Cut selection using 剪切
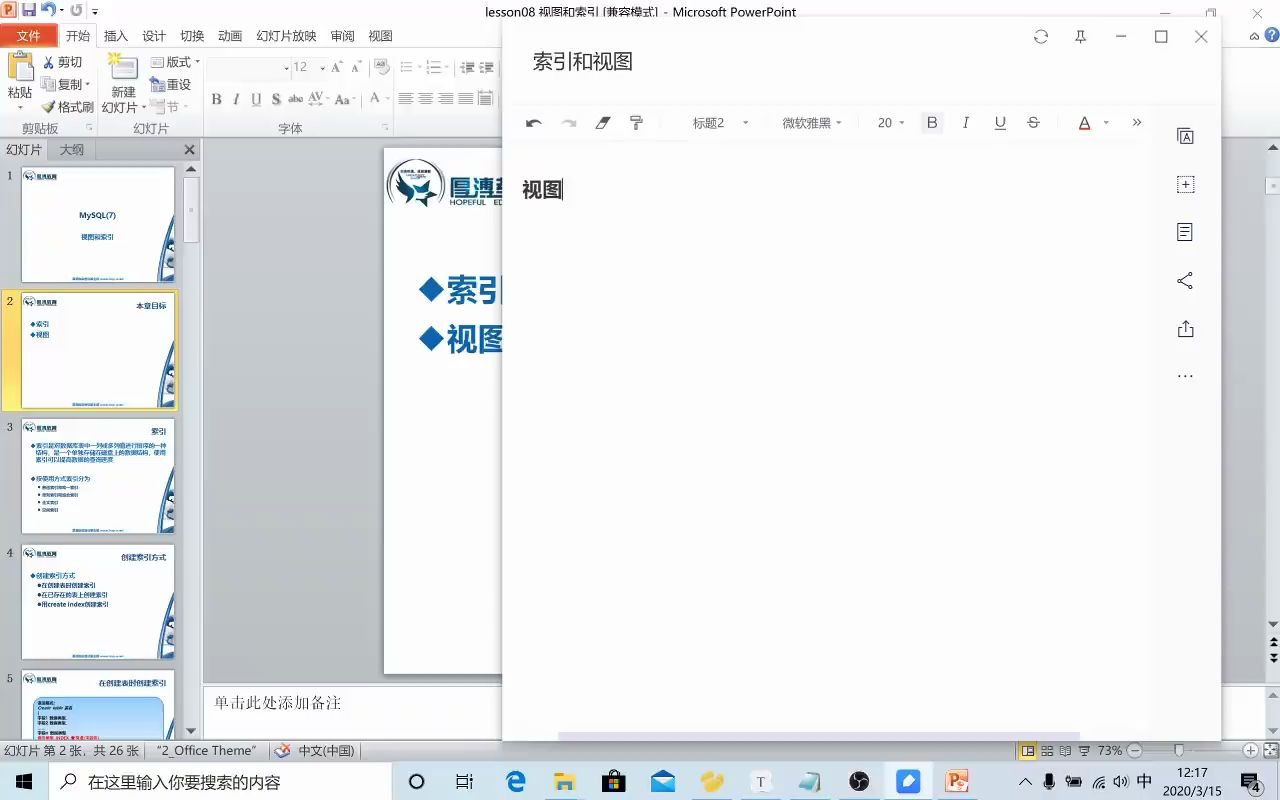The image size is (1280, 800). [63, 62]
